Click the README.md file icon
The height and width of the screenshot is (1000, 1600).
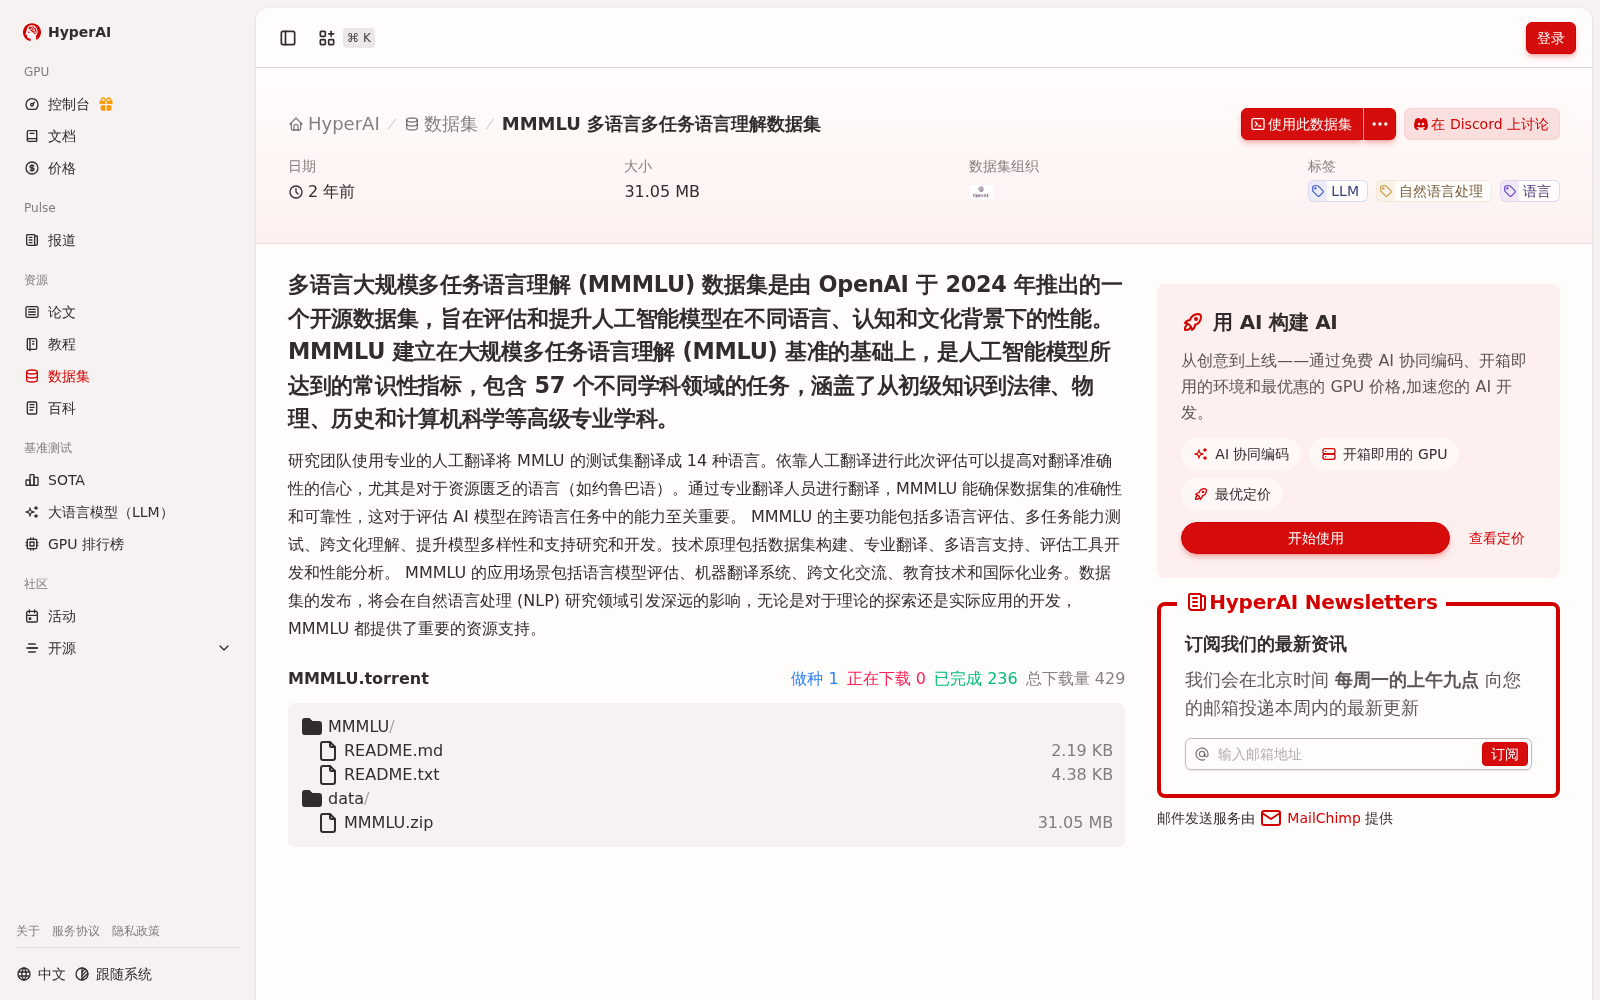coord(328,750)
